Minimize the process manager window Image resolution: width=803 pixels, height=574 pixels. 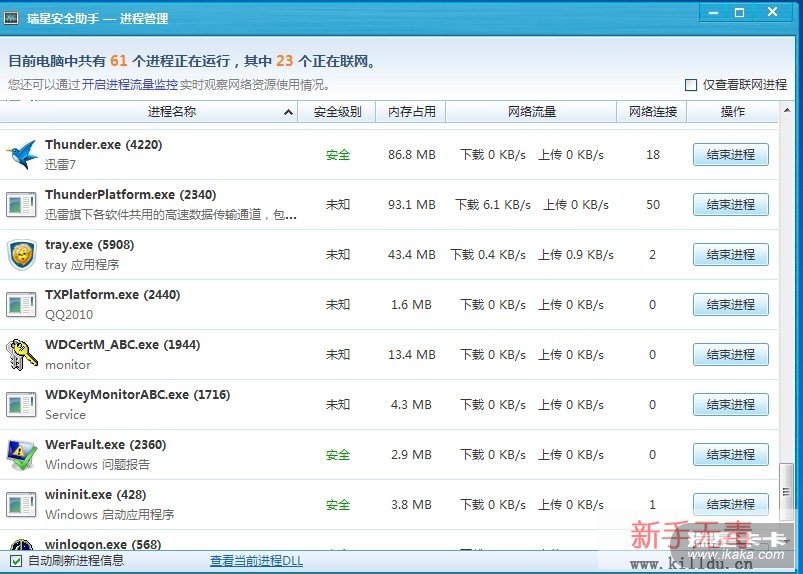pyautogui.click(x=713, y=13)
